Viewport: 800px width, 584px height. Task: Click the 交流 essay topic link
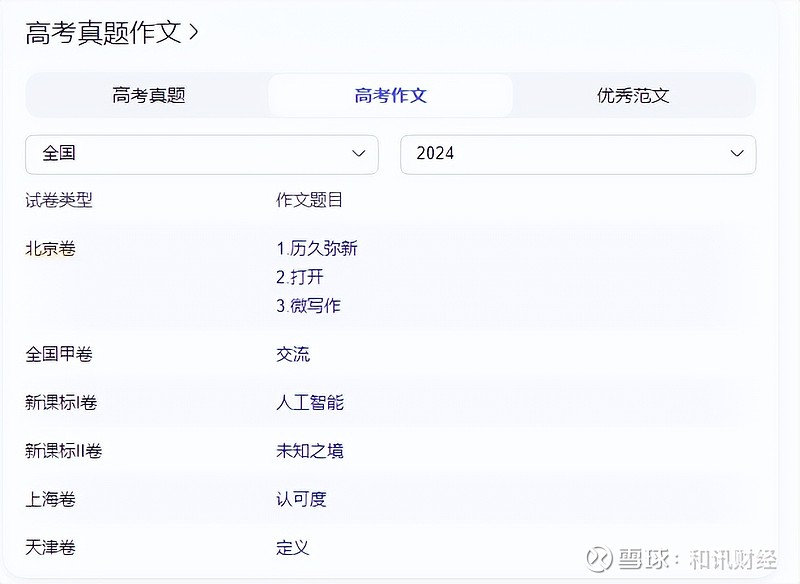(x=293, y=354)
